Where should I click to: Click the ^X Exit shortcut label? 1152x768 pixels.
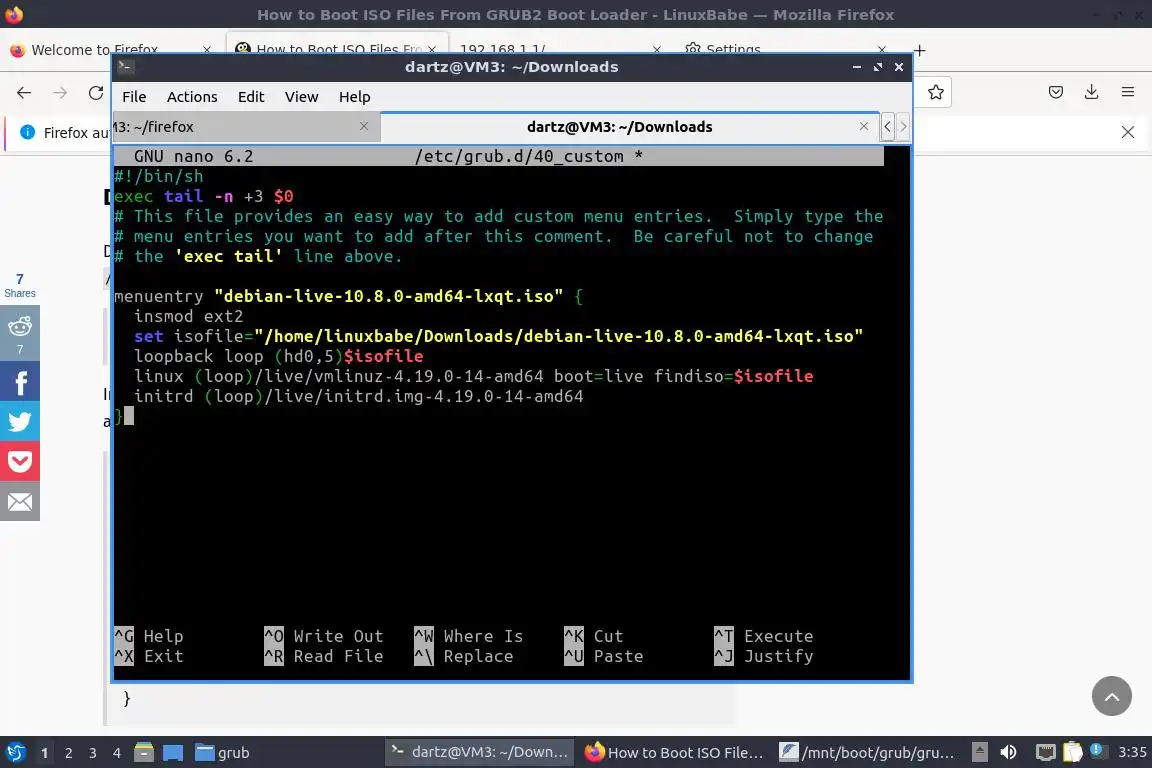[x=149, y=656]
